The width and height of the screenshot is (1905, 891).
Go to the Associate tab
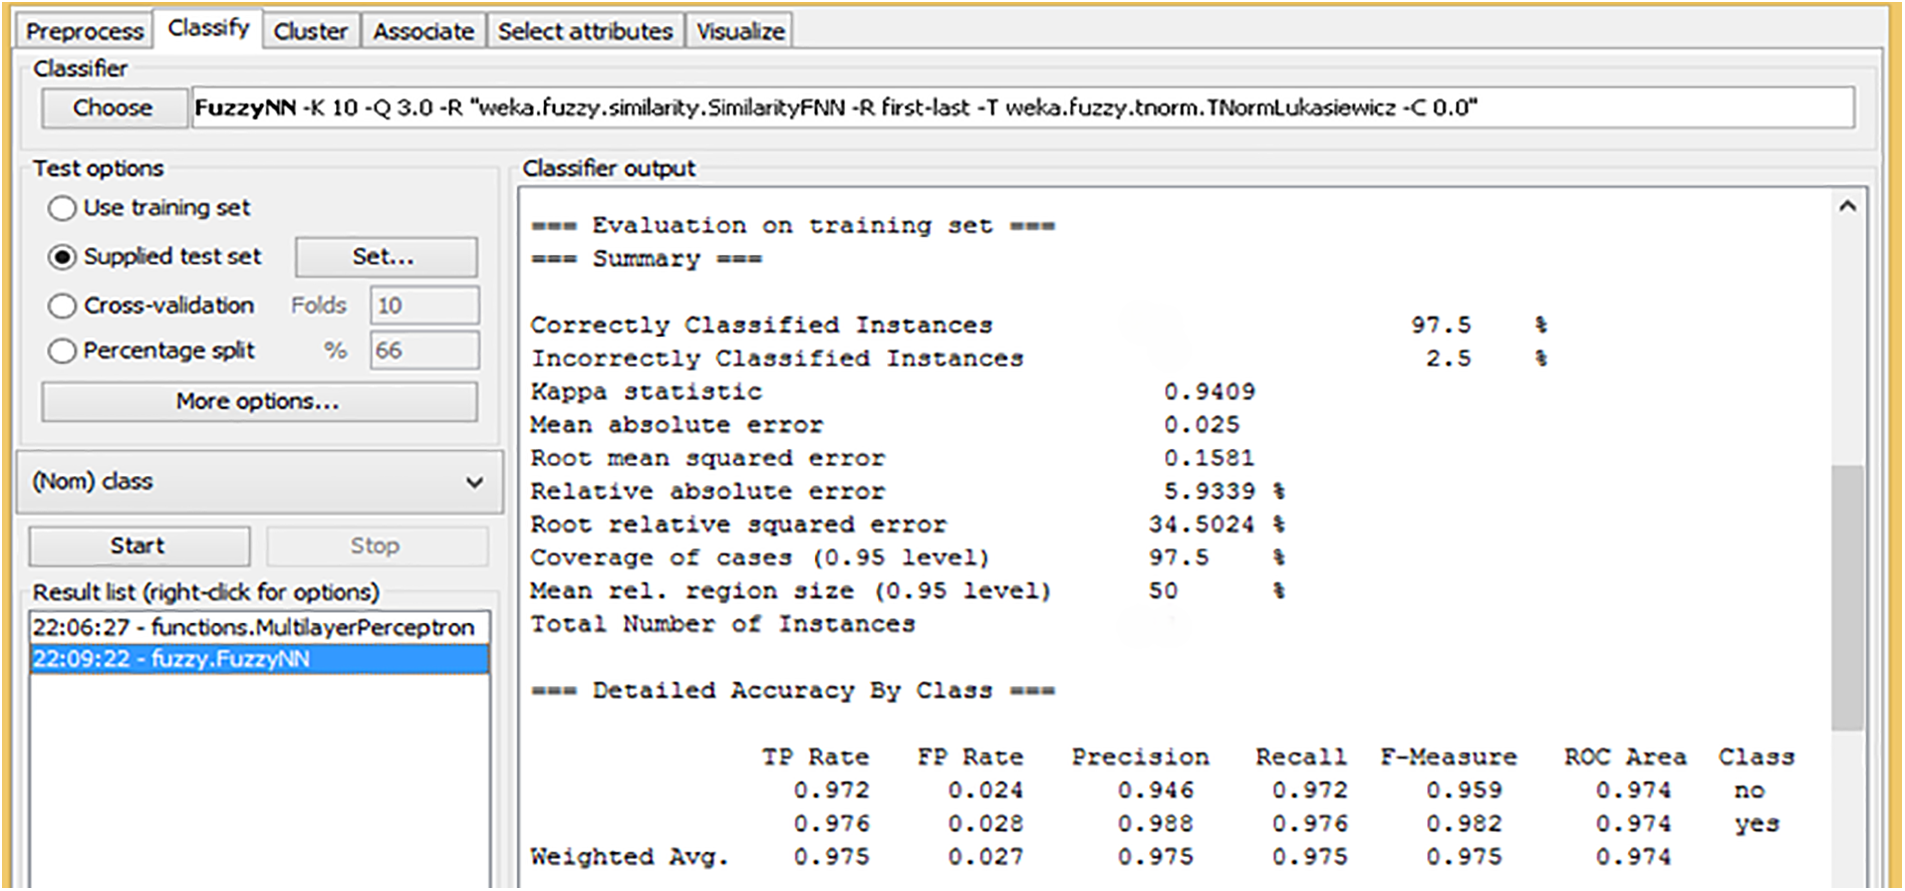[423, 31]
